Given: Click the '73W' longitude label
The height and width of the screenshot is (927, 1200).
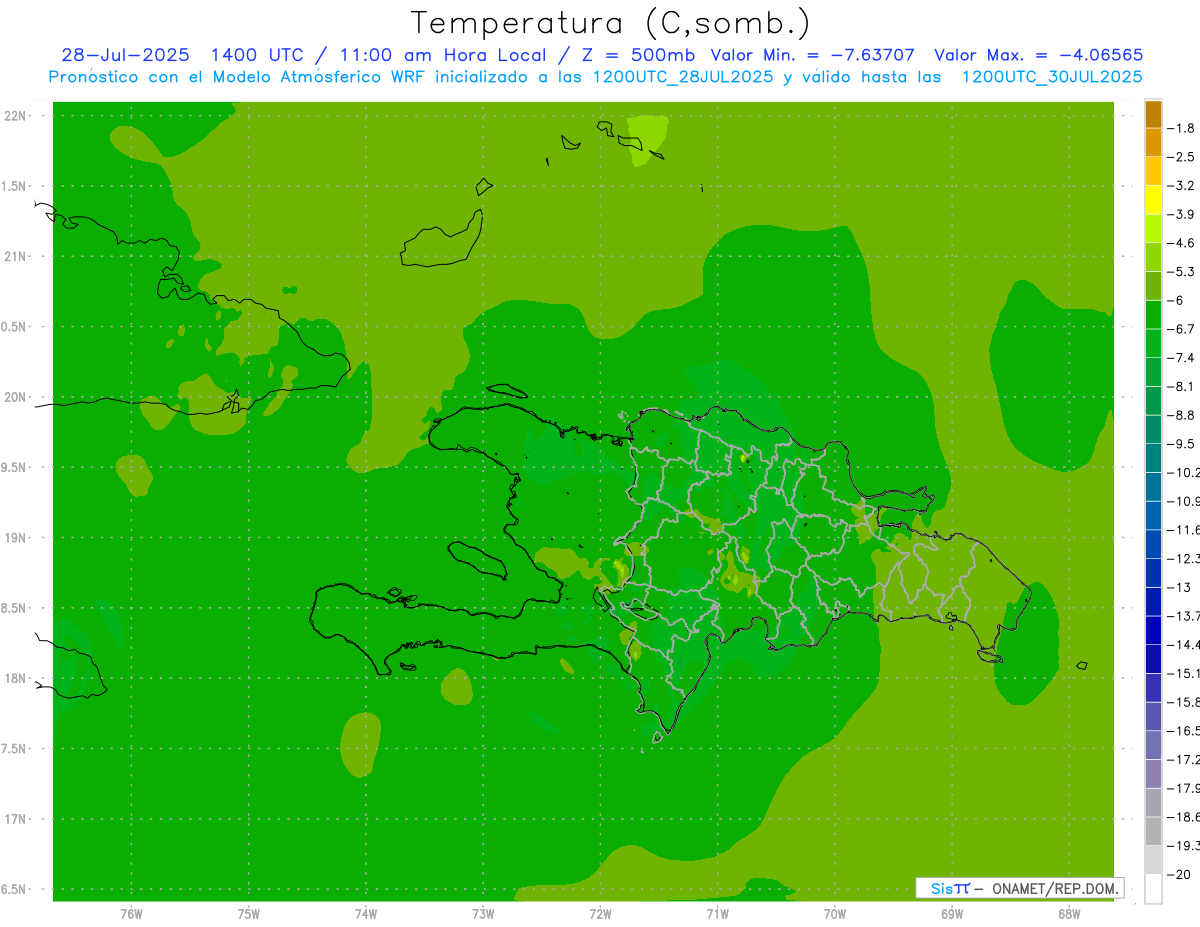Looking at the screenshot, I should (483, 914).
